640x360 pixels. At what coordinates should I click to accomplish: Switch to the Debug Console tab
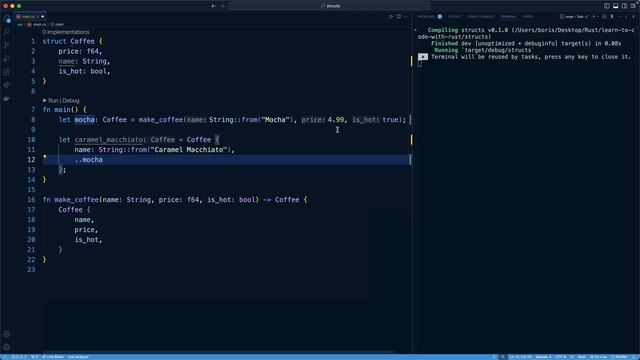(481, 17)
